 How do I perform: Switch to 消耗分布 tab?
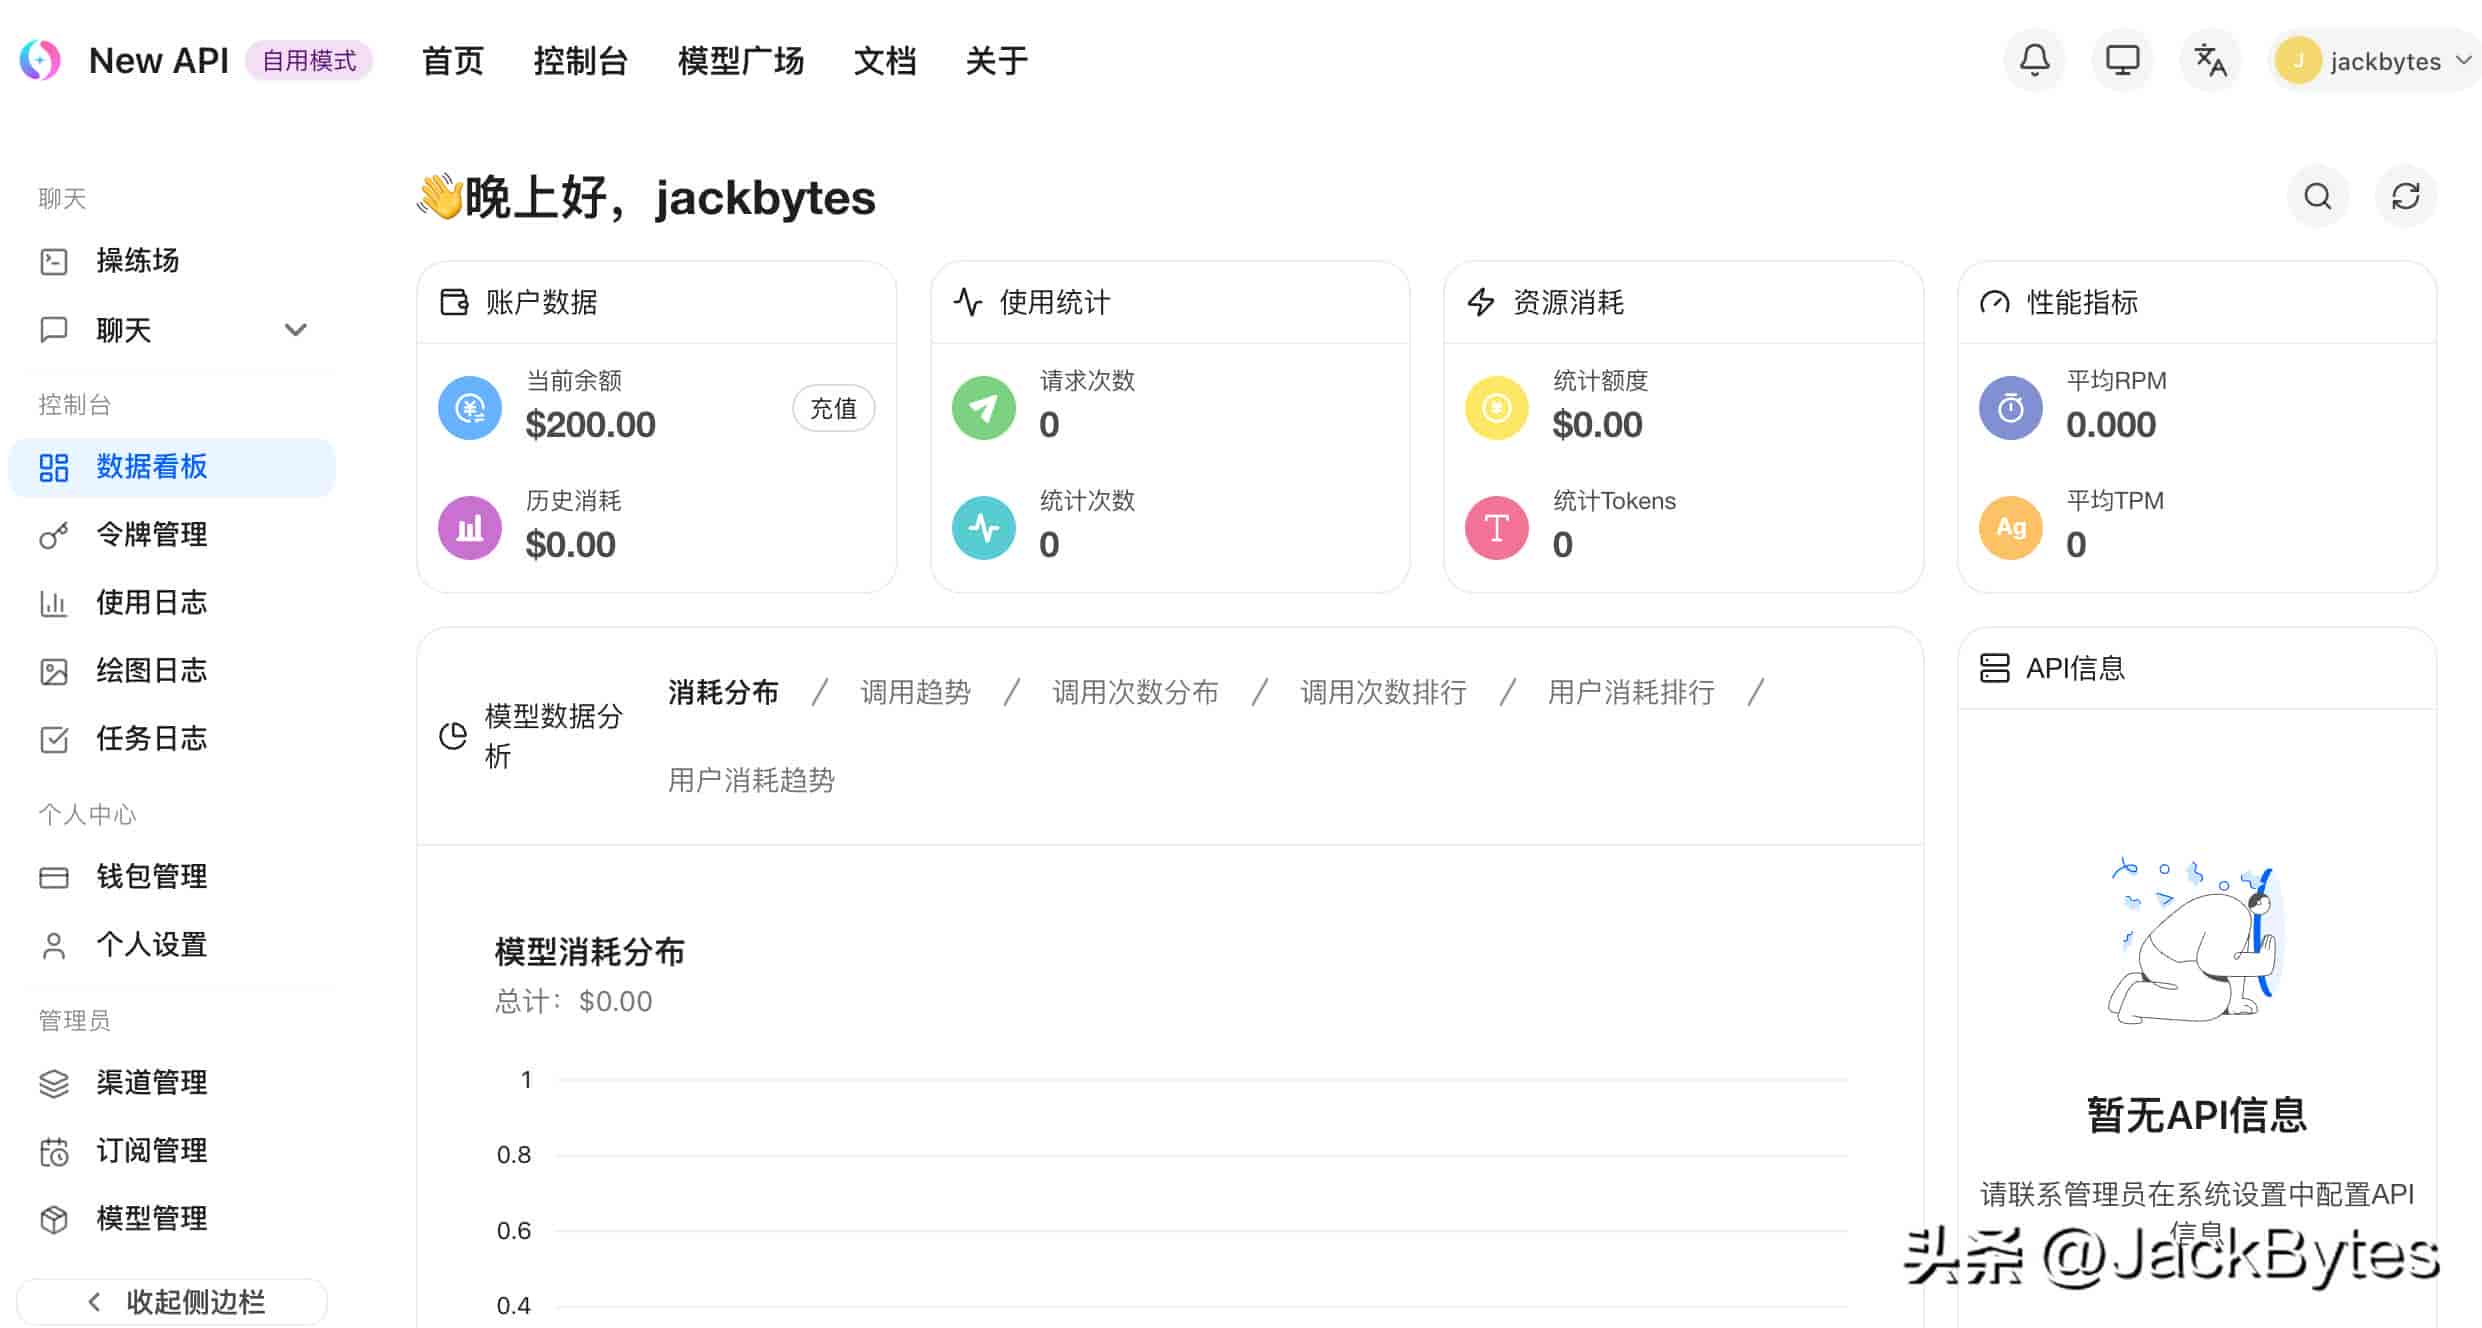[x=723, y=692]
